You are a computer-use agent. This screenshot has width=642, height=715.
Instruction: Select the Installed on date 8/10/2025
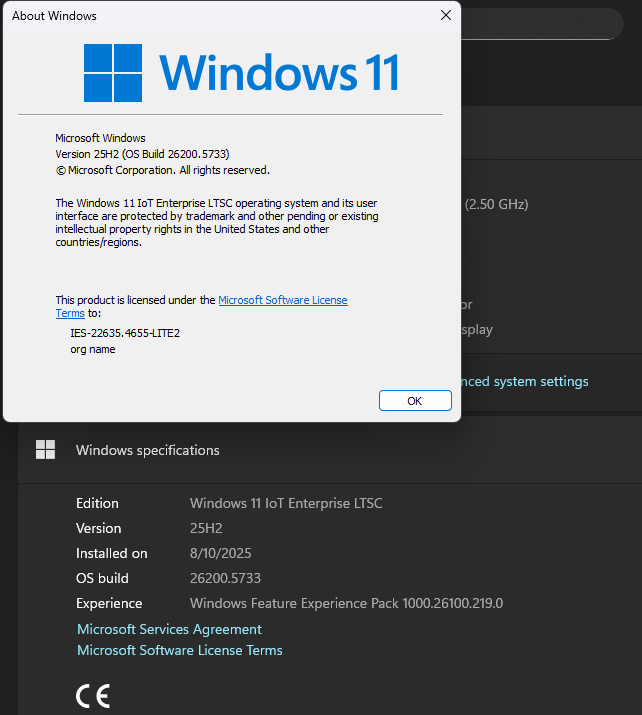[x=221, y=553]
